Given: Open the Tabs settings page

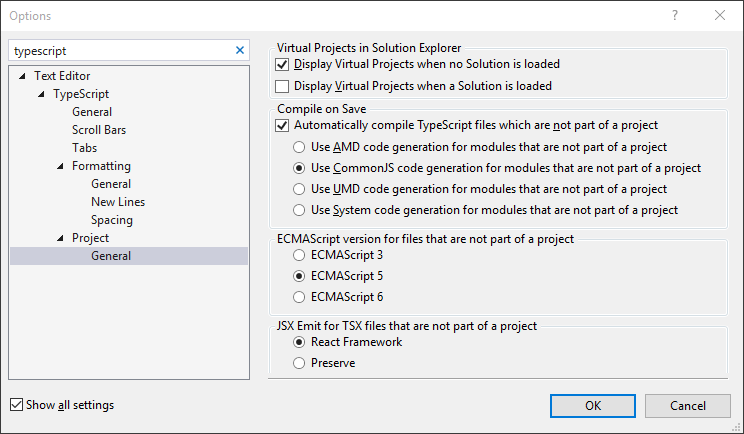Looking at the screenshot, I should [x=84, y=148].
